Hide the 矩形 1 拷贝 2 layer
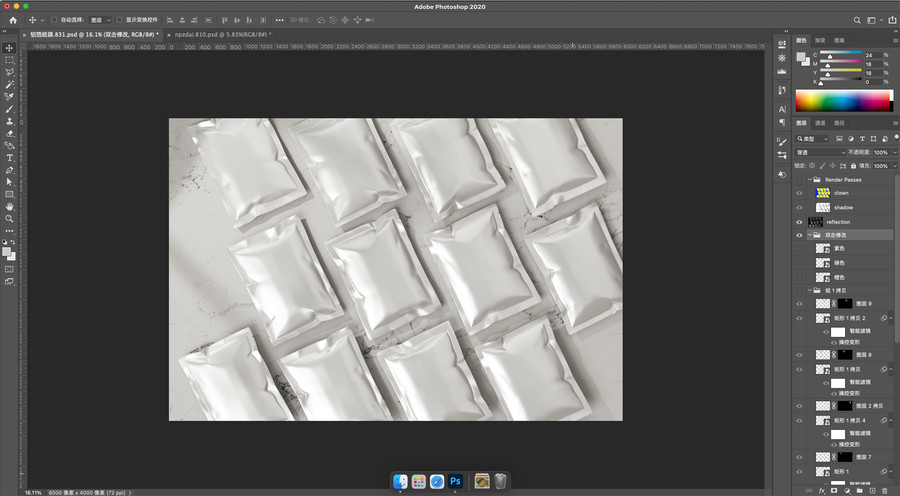Screen dimensions: 900x496 [x=799, y=318]
